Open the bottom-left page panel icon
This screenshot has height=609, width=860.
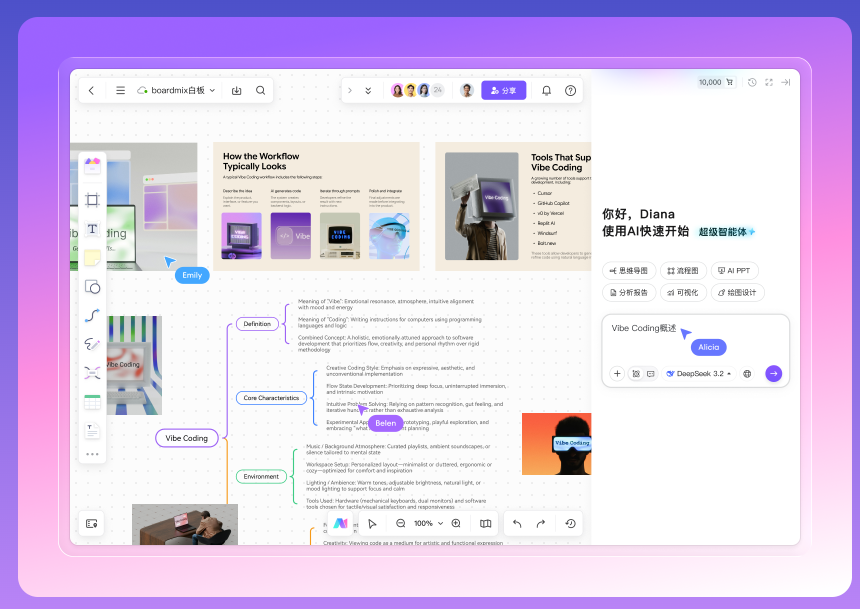pyautogui.click(x=92, y=523)
